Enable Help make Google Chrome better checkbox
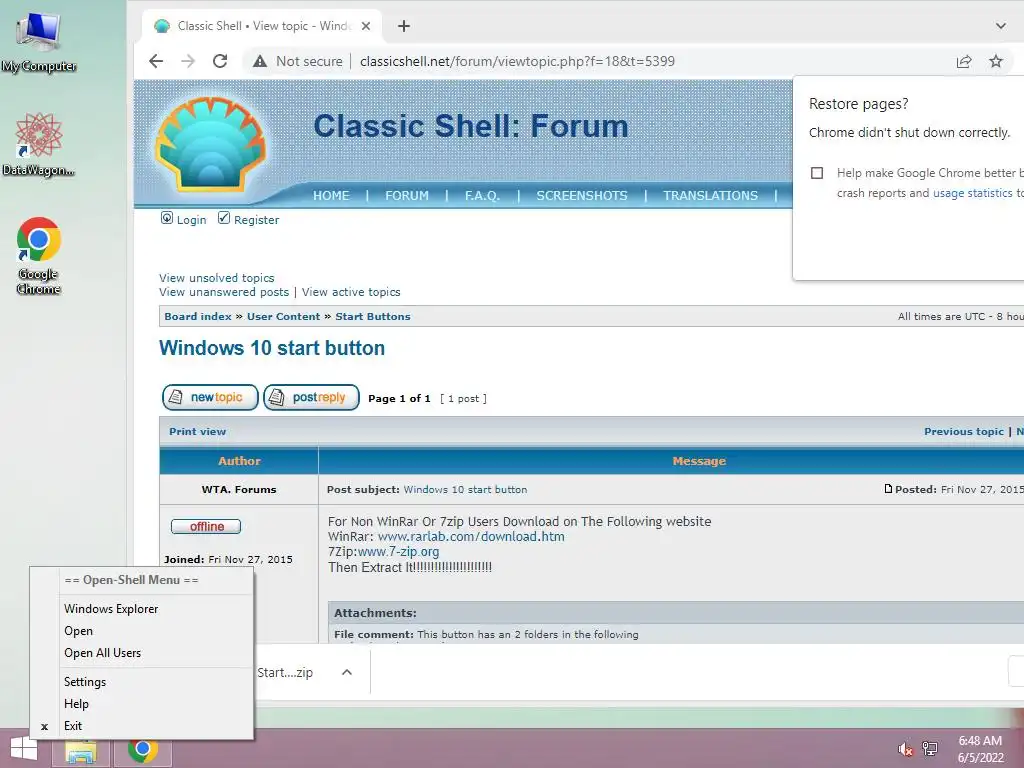 pyautogui.click(x=817, y=173)
